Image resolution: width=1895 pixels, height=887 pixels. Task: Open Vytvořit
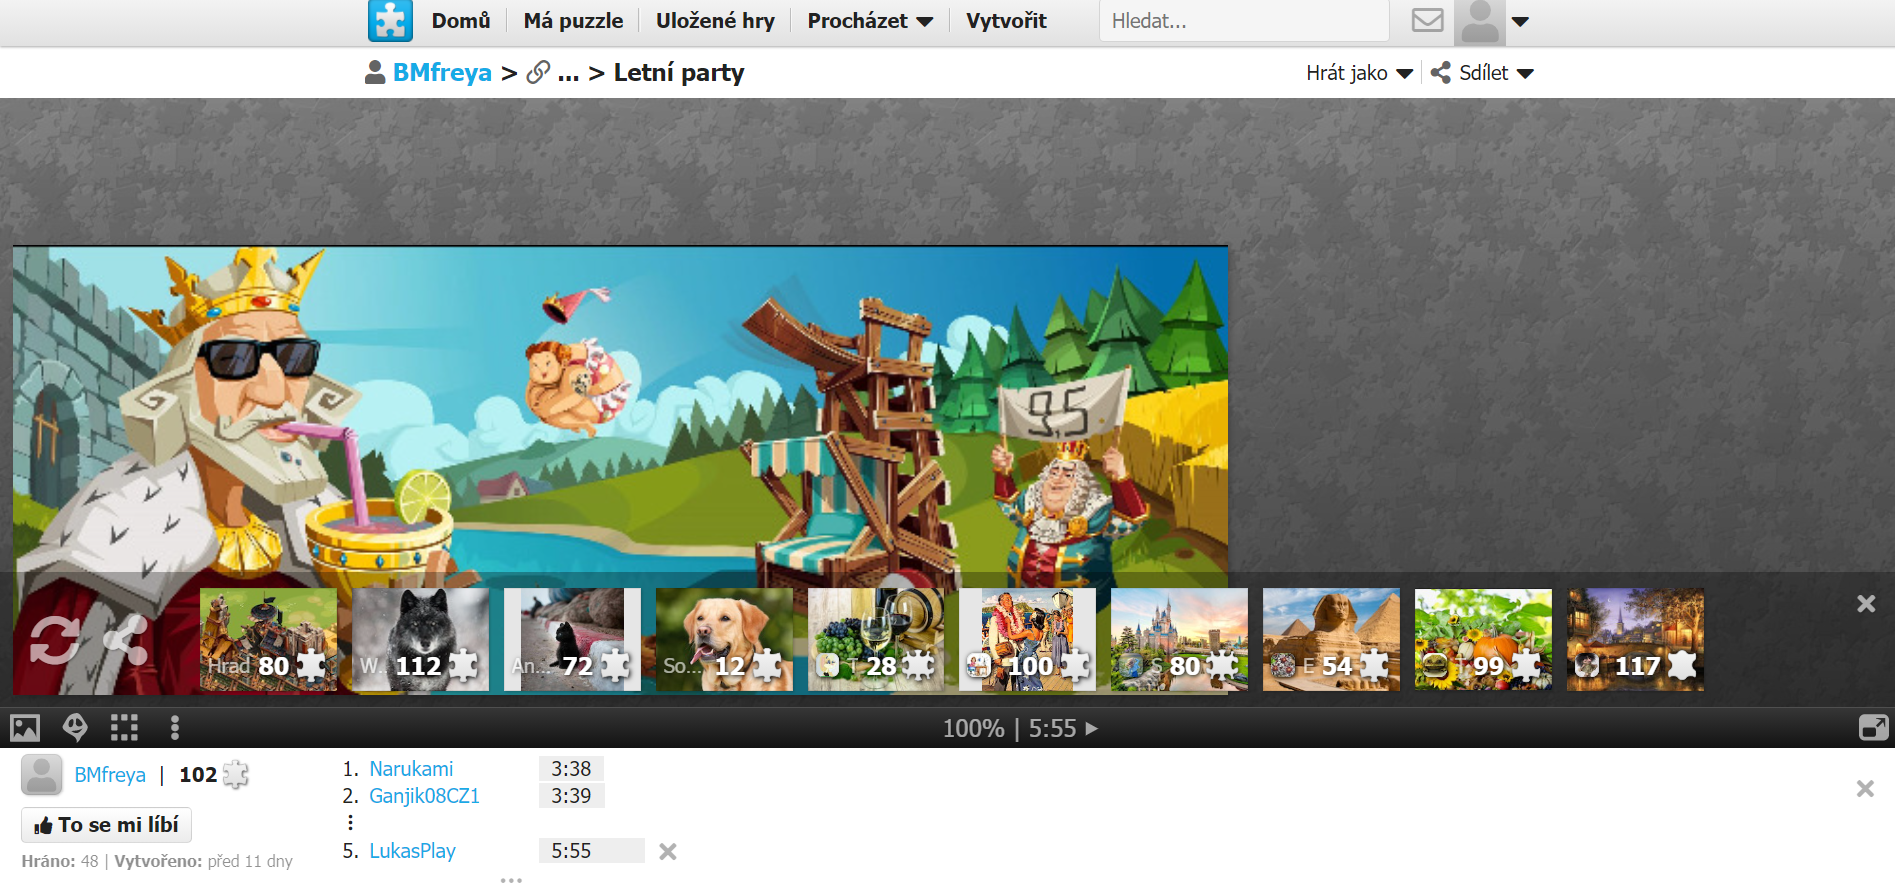(1006, 21)
